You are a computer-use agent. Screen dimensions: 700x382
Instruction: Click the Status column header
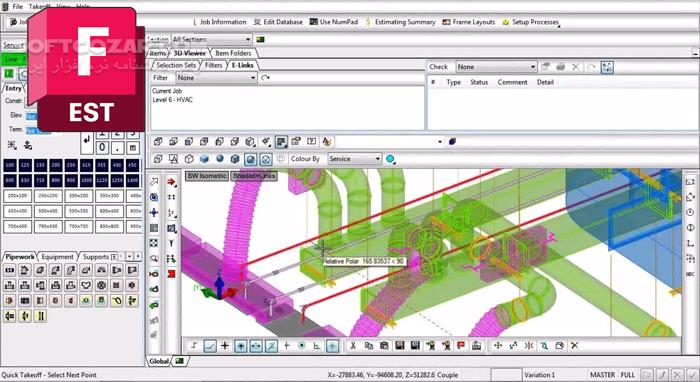(479, 82)
